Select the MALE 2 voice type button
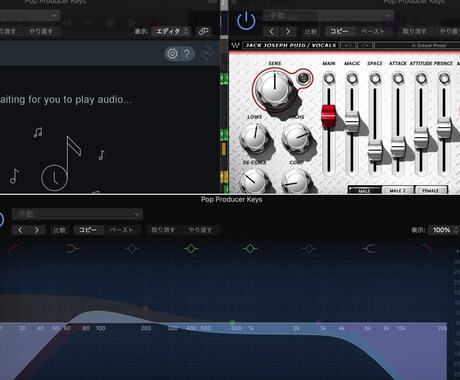The width and height of the screenshot is (460, 380). click(398, 190)
